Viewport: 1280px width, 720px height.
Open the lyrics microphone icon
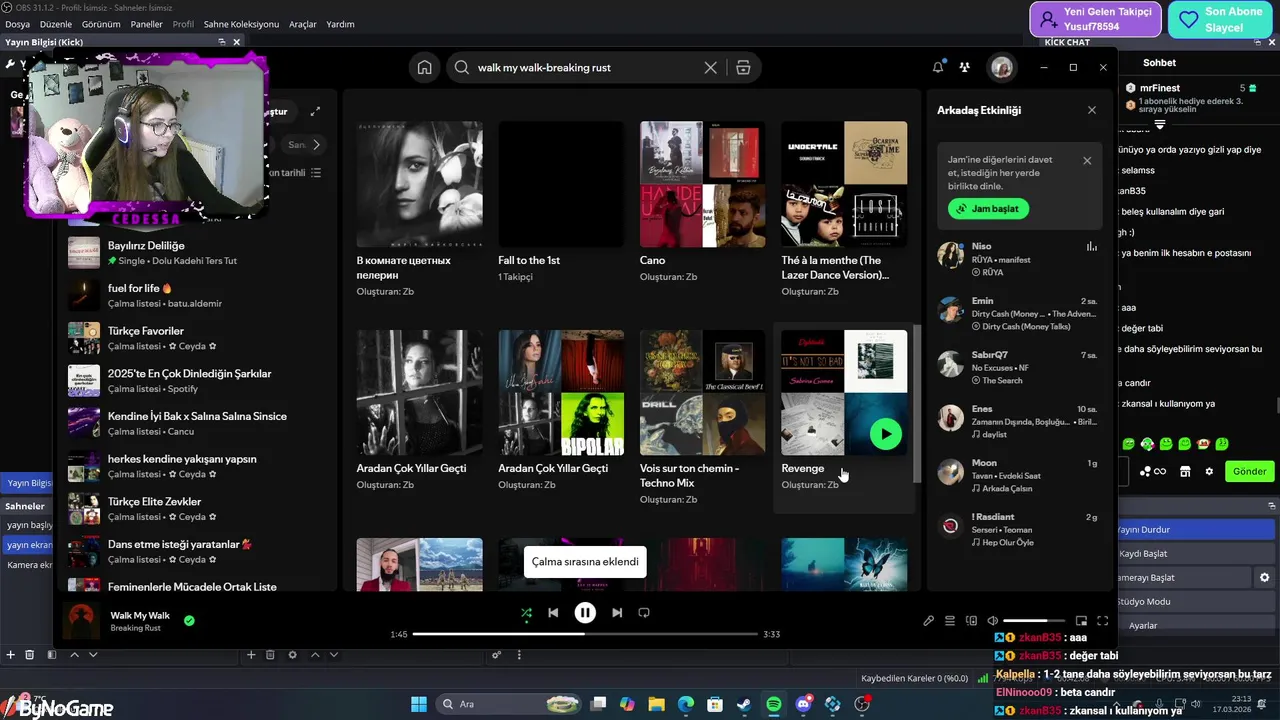tap(928, 621)
